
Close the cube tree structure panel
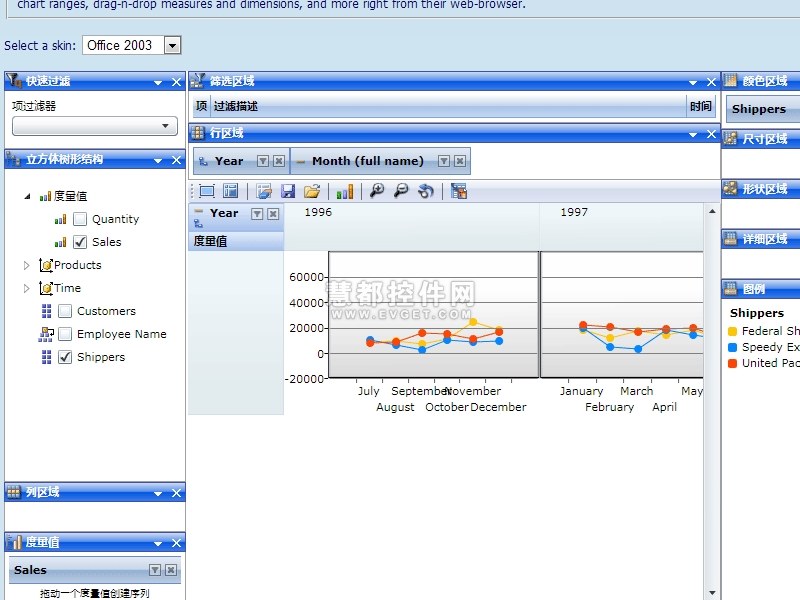[177, 160]
